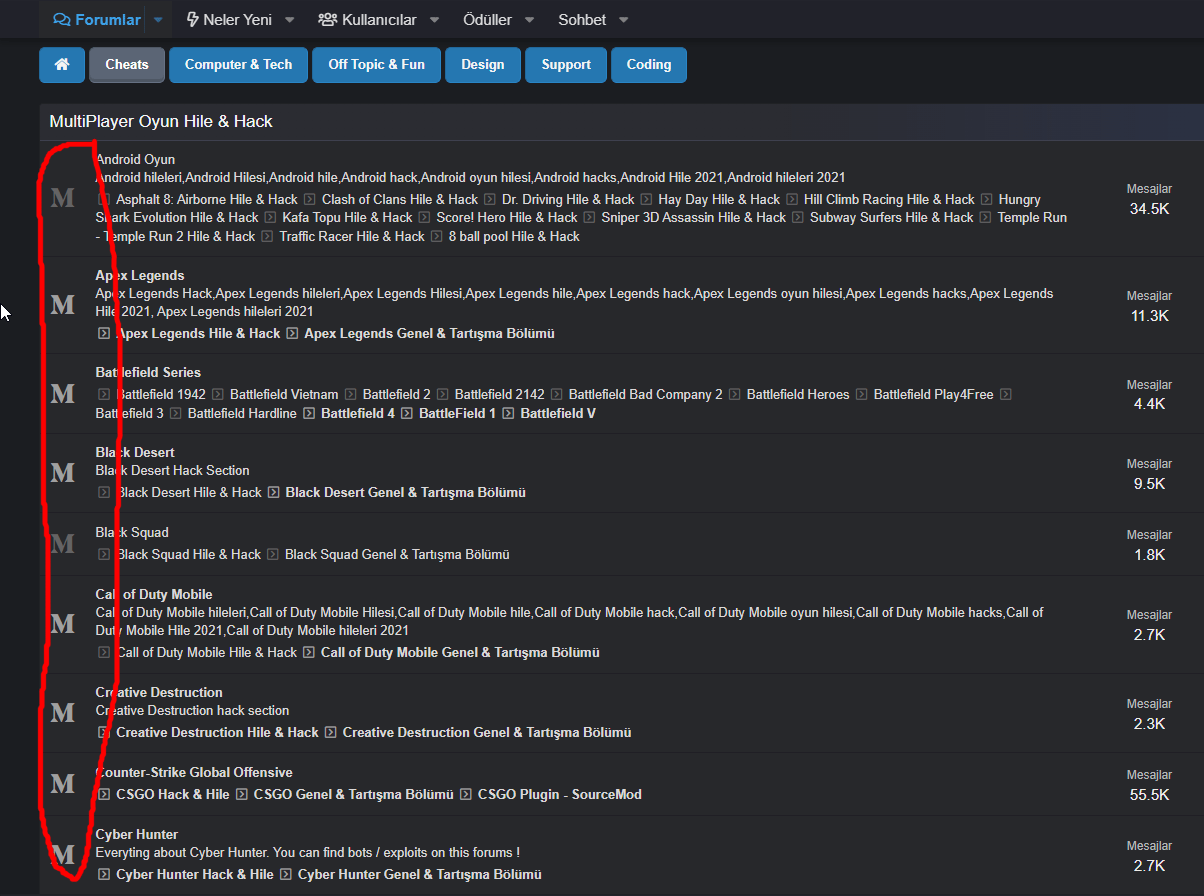Click the M icon beside Android Oyun
This screenshot has height=896, width=1204.
tap(63, 198)
